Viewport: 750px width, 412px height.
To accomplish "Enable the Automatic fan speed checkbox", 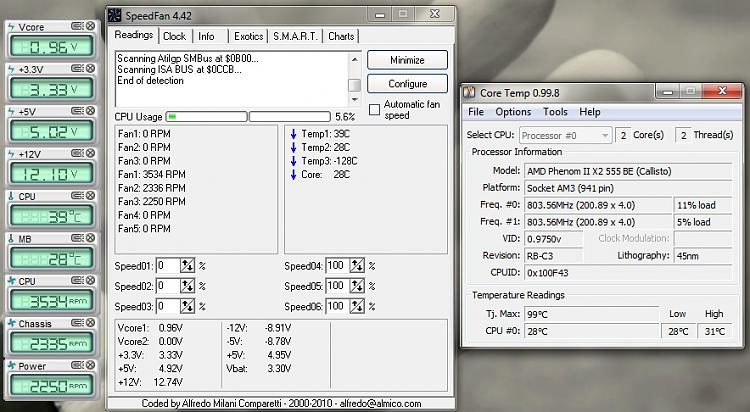I will pos(375,110).
